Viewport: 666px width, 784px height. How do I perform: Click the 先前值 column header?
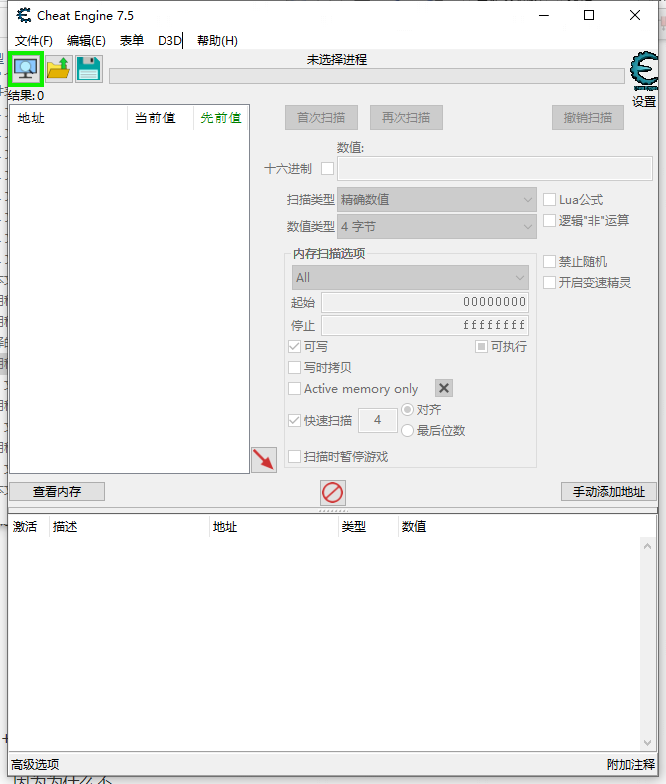point(220,118)
